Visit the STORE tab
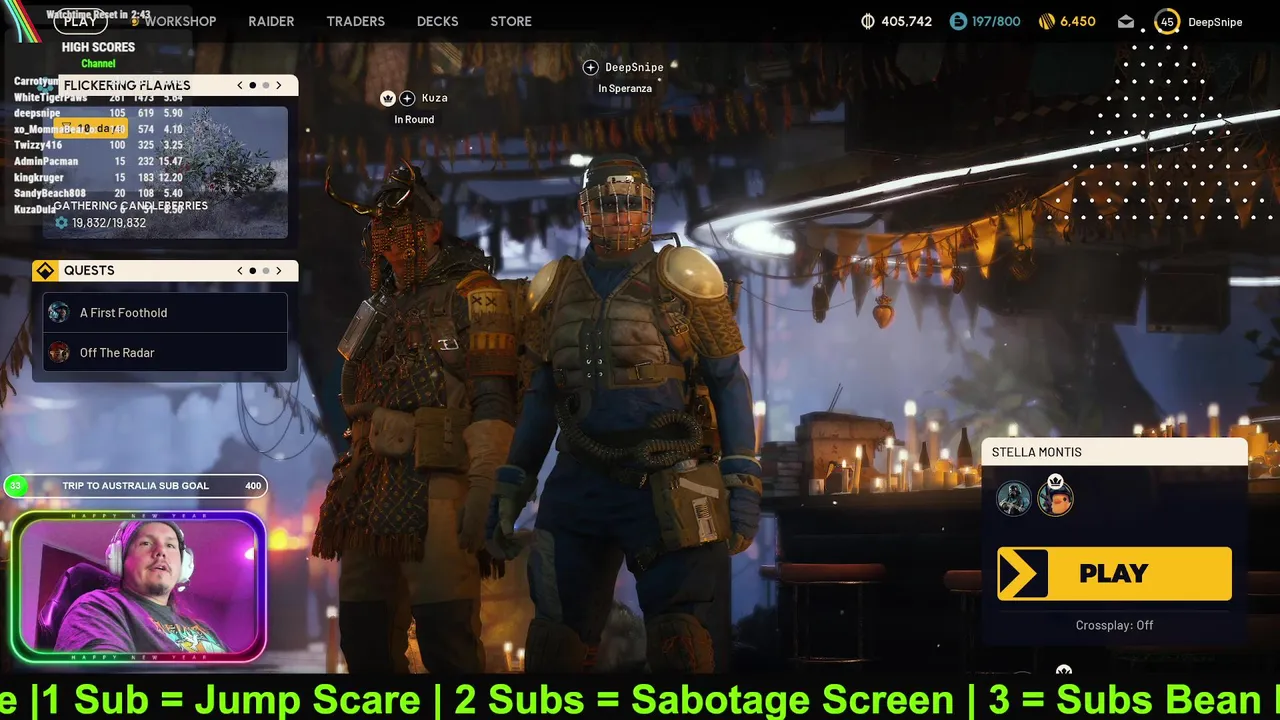This screenshot has width=1280, height=720. [x=511, y=21]
